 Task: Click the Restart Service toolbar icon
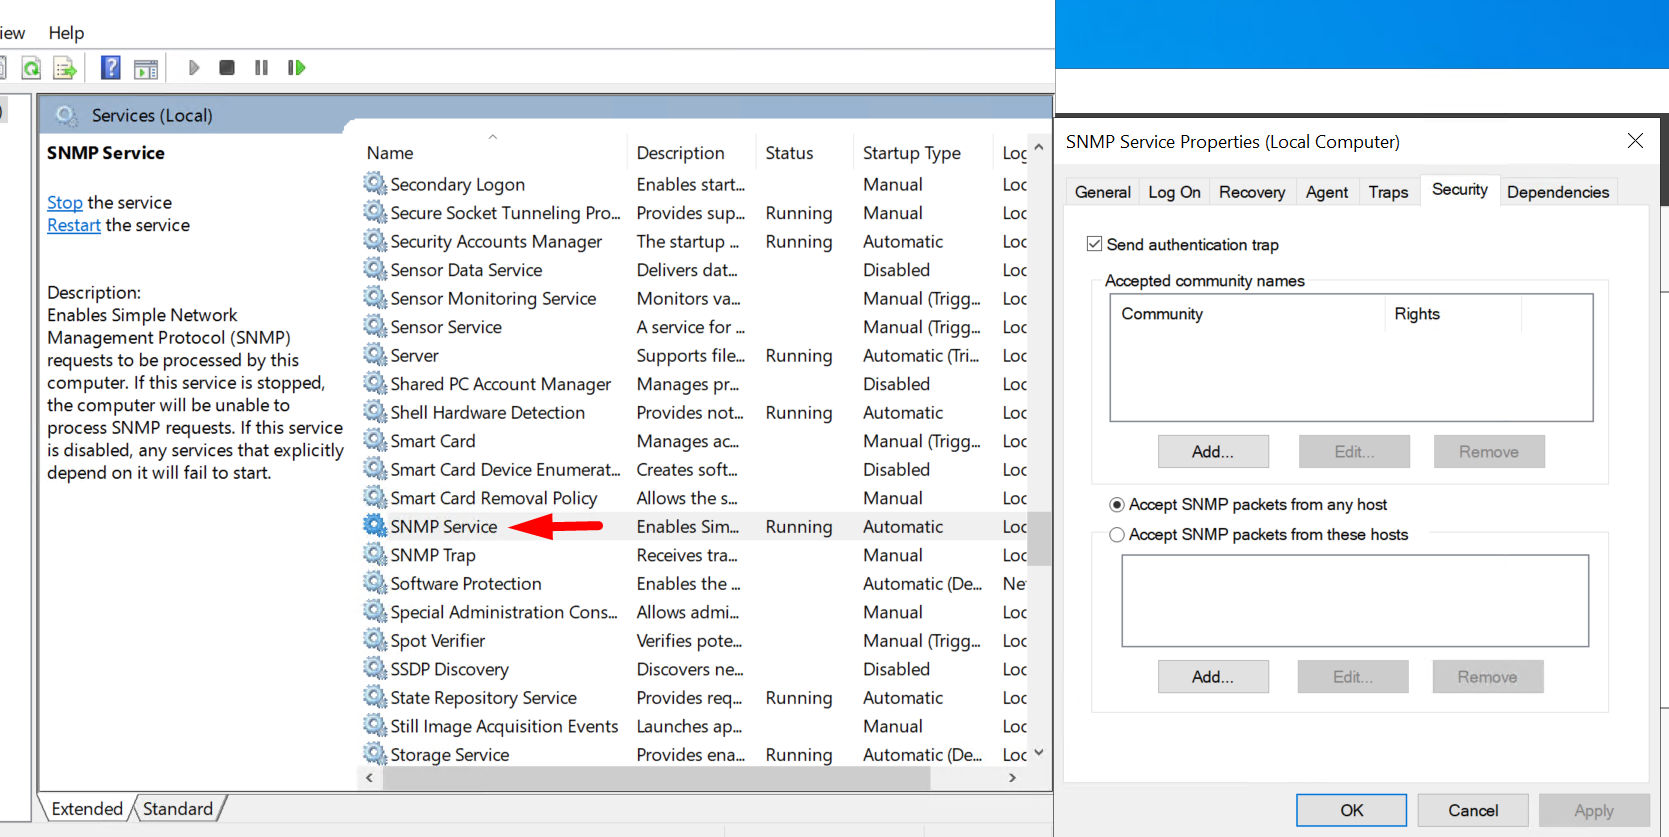[x=296, y=68]
